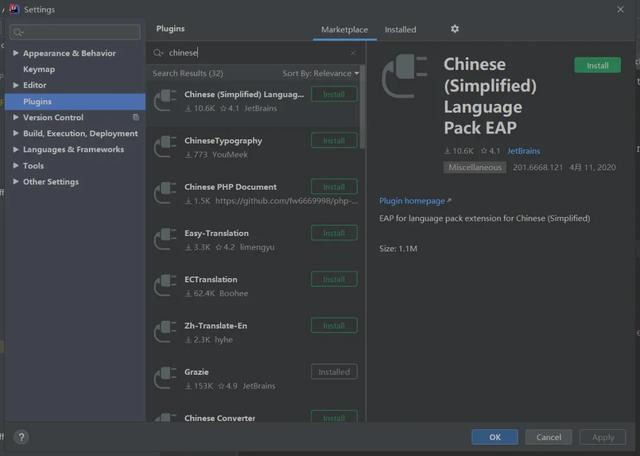The height and width of the screenshot is (456, 640).
Task: Select the Easy-Translation plugin title
Action: [x=216, y=233]
